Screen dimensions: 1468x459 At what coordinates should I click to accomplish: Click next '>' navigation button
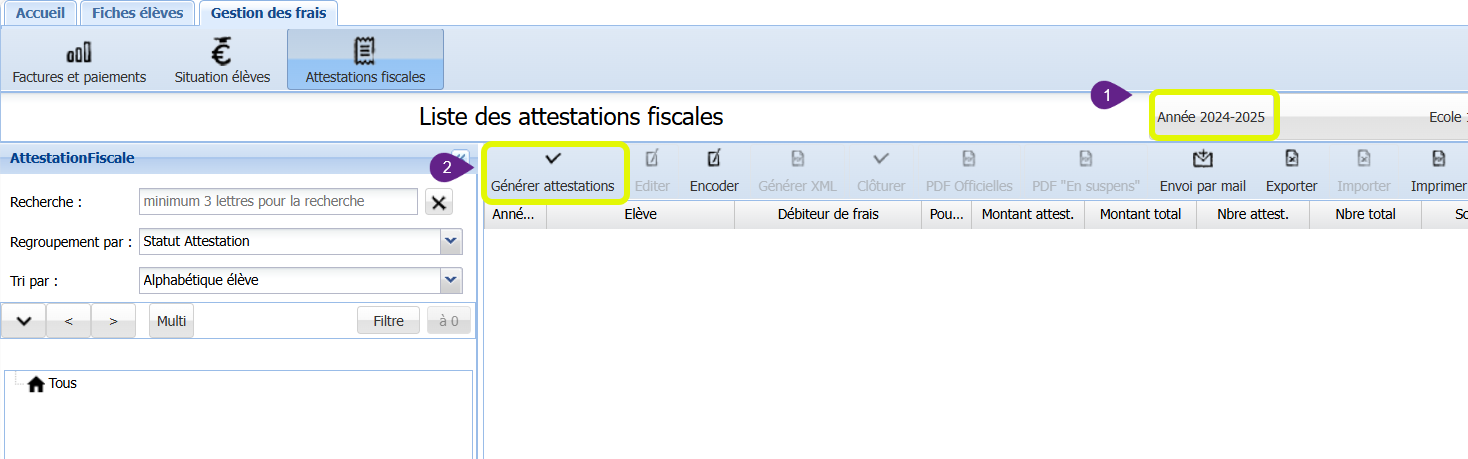pos(113,321)
